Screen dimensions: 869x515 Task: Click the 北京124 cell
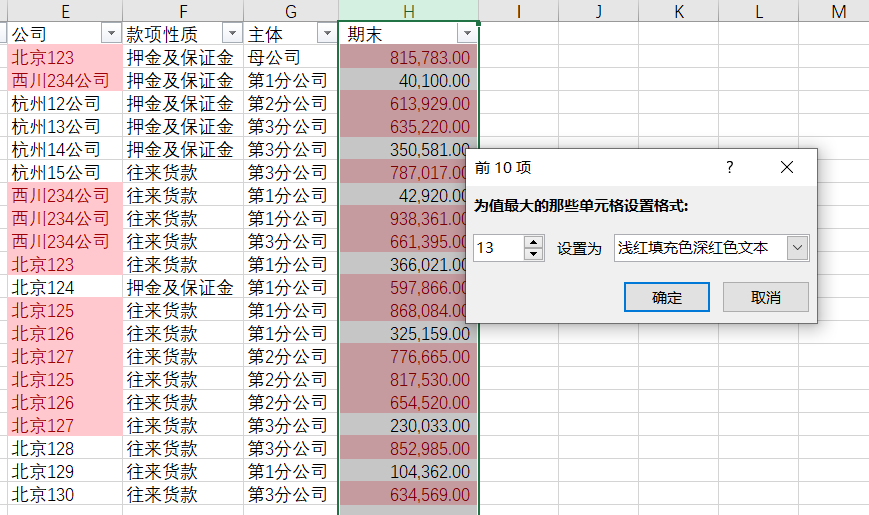tap(65, 287)
